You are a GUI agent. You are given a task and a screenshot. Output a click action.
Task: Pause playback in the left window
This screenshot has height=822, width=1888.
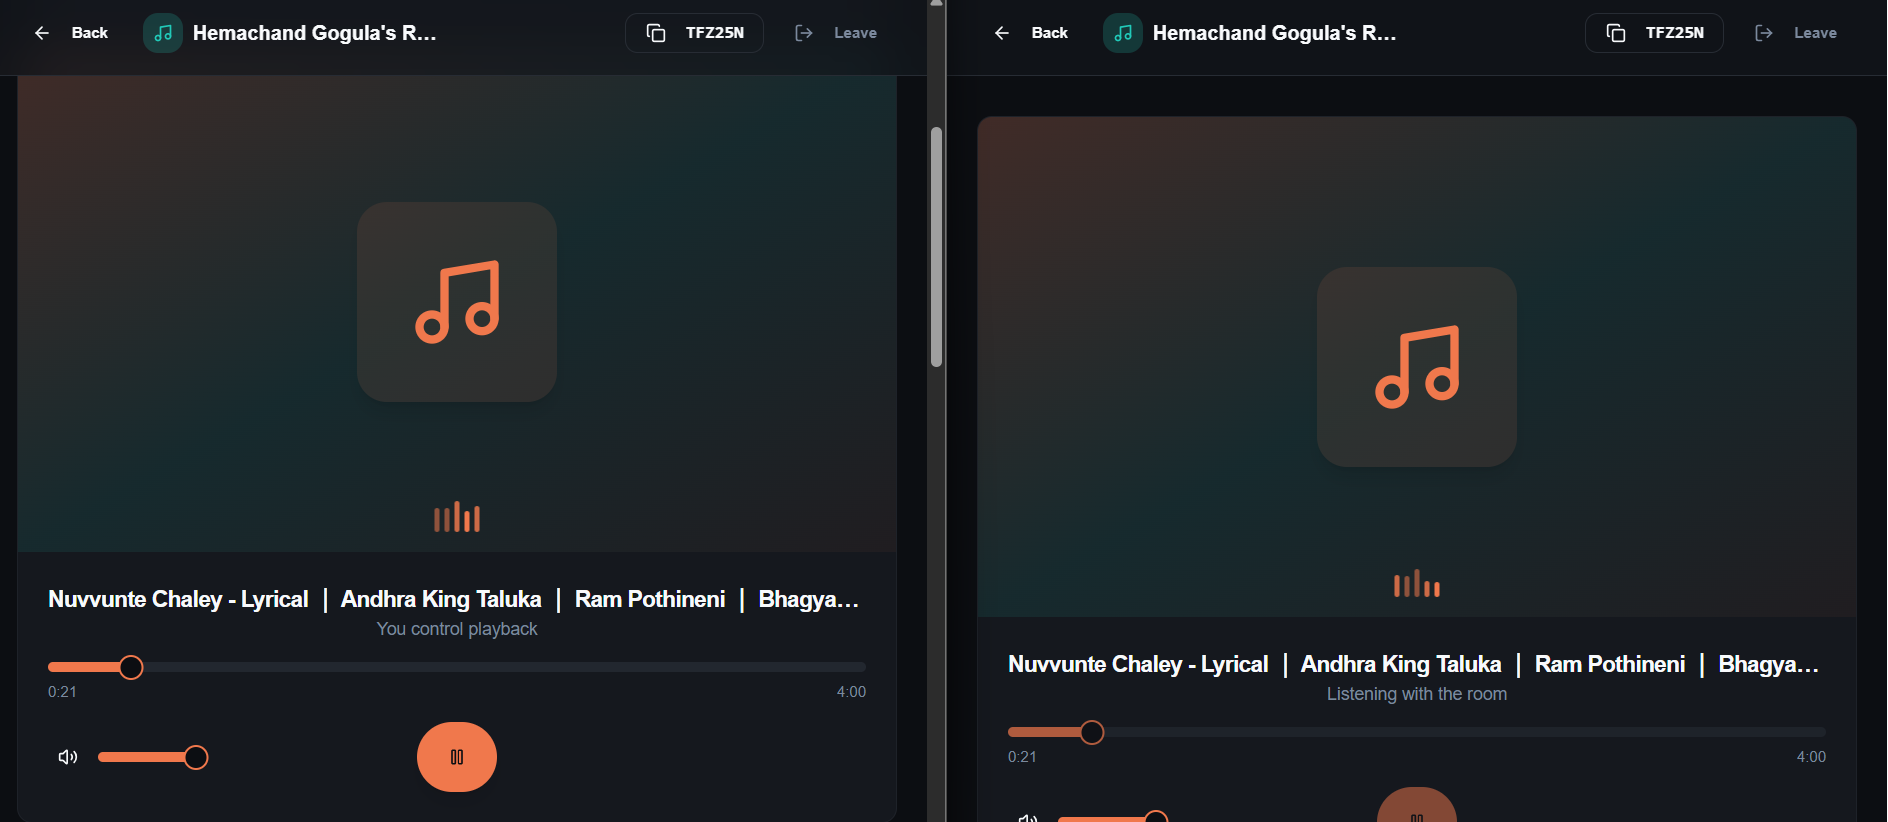[457, 757]
